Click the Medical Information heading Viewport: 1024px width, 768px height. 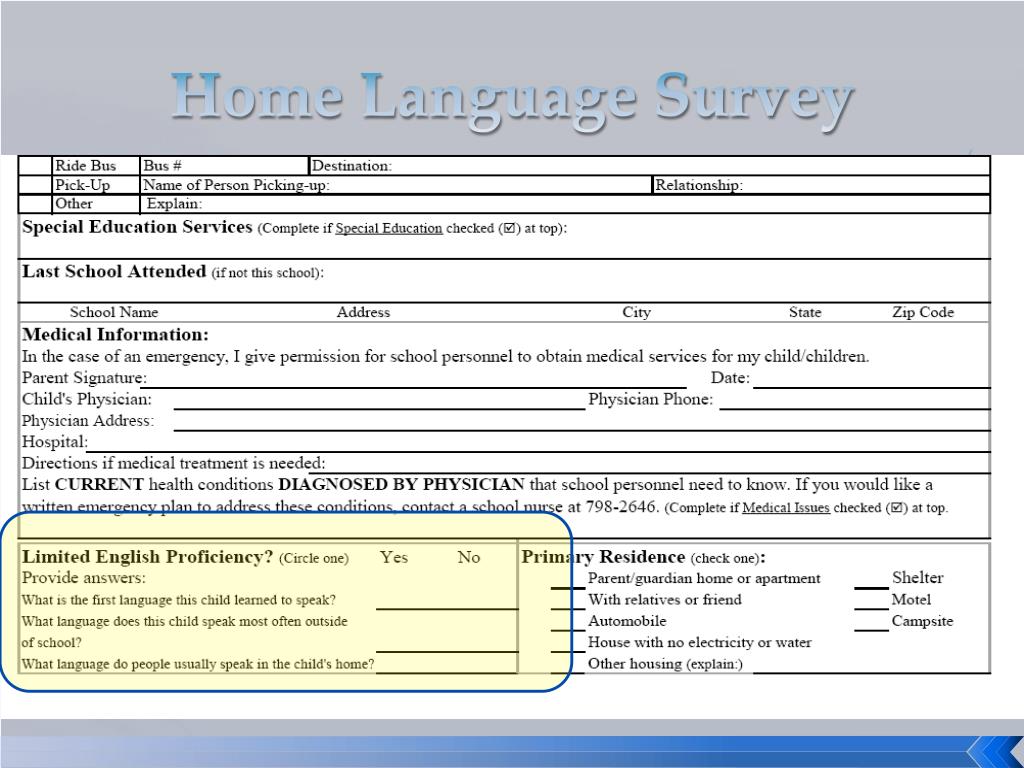[116, 334]
